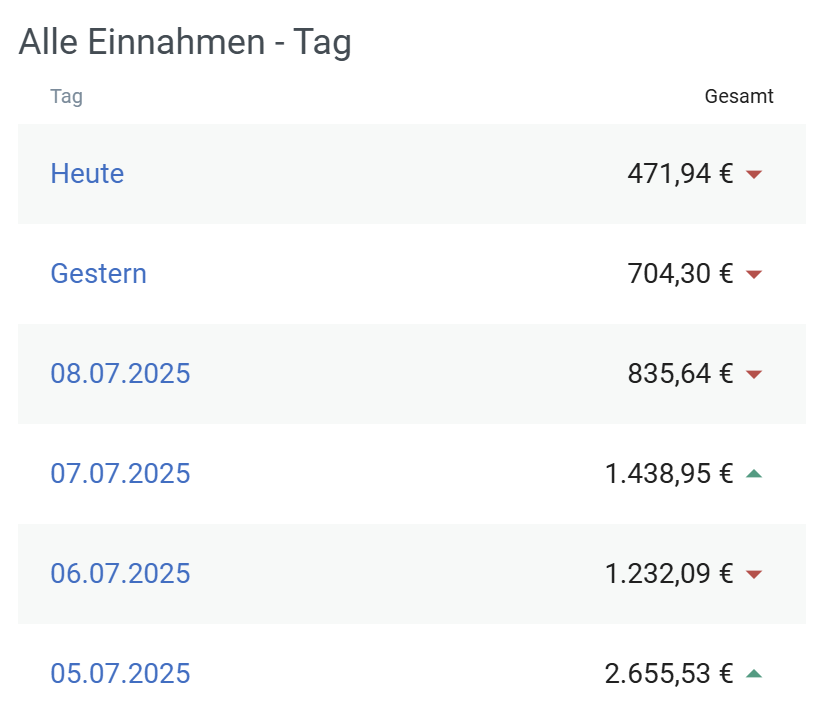
Task: Click red down arrow beside 1.232,09 €
Action: pos(754,574)
